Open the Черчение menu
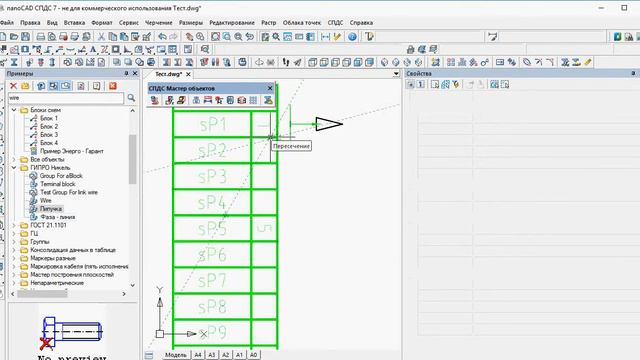The width and height of the screenshot is (640, 360). click(158, 23)
